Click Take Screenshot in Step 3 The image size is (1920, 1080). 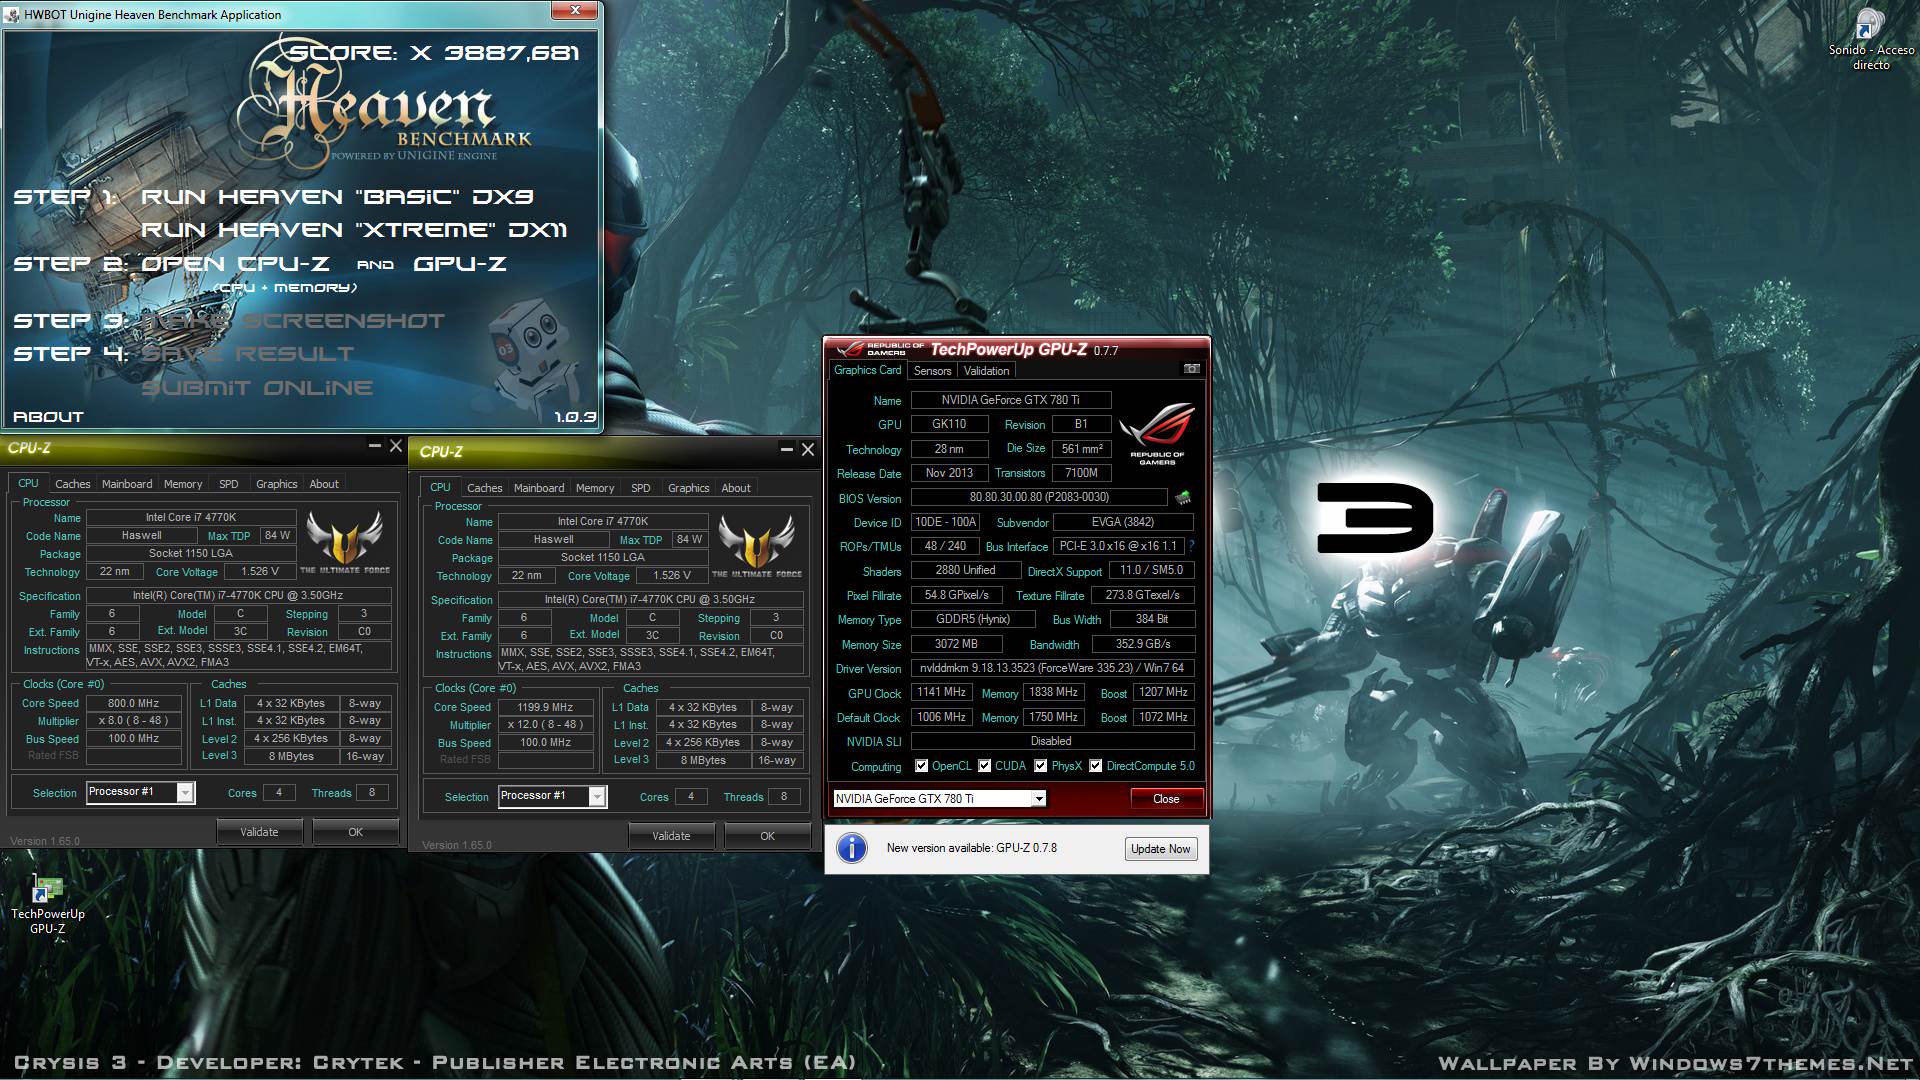[294, 321]
